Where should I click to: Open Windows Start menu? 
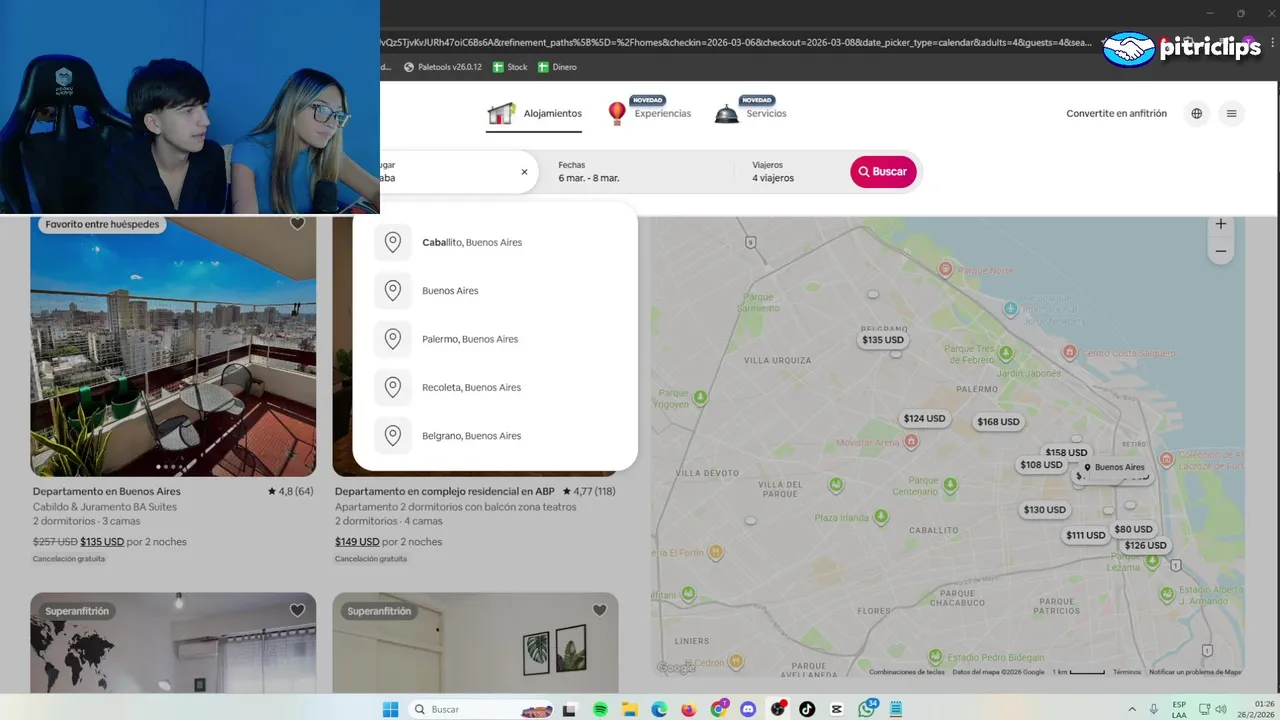click(x=390, y=709)
